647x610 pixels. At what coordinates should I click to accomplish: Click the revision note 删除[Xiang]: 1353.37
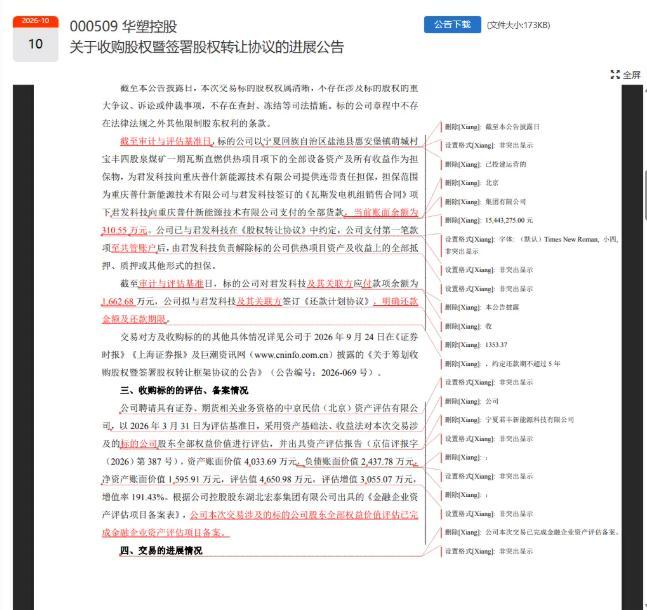pos(476,345)
